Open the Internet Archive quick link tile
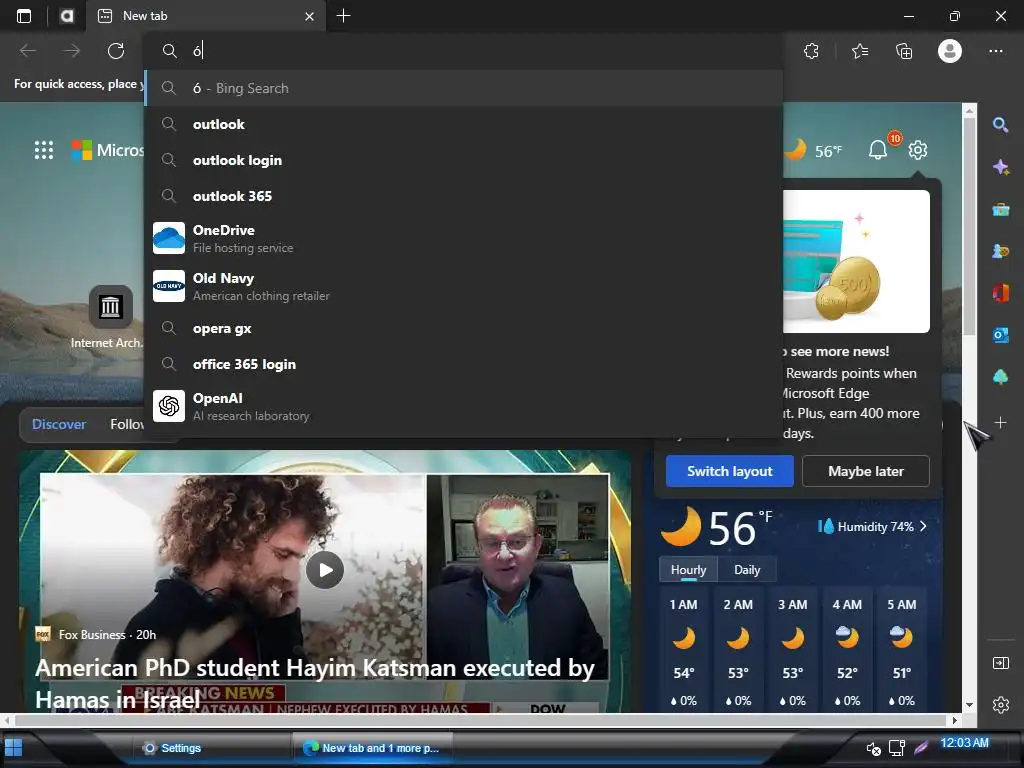 pos(110,306)
